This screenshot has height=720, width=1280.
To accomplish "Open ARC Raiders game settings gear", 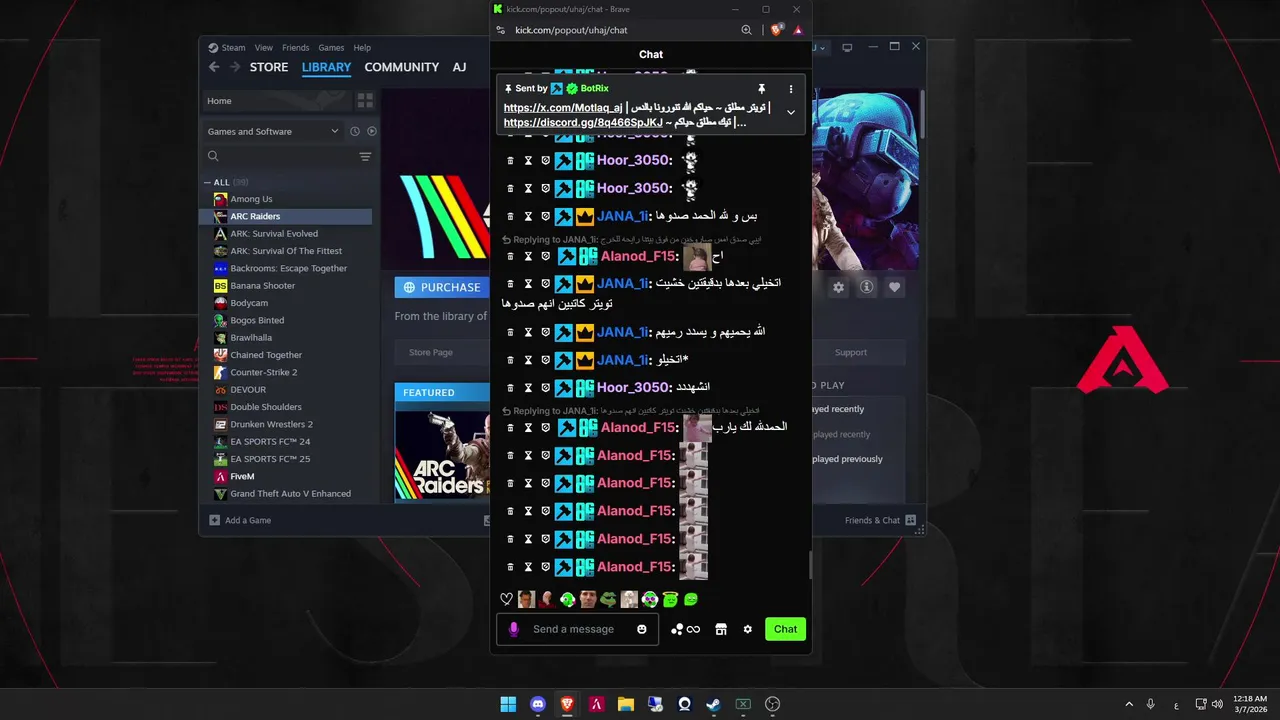I will coord(839,287).
